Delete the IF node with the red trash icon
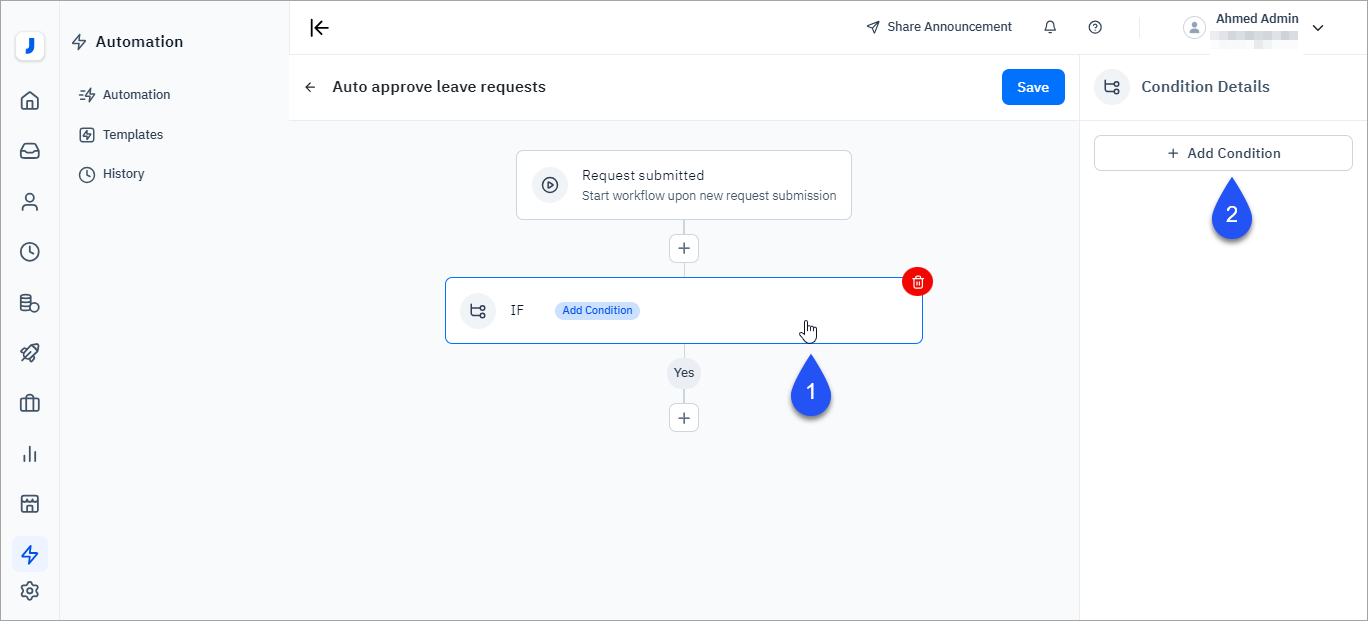The image size is (1368, 621). pos(917,281)
